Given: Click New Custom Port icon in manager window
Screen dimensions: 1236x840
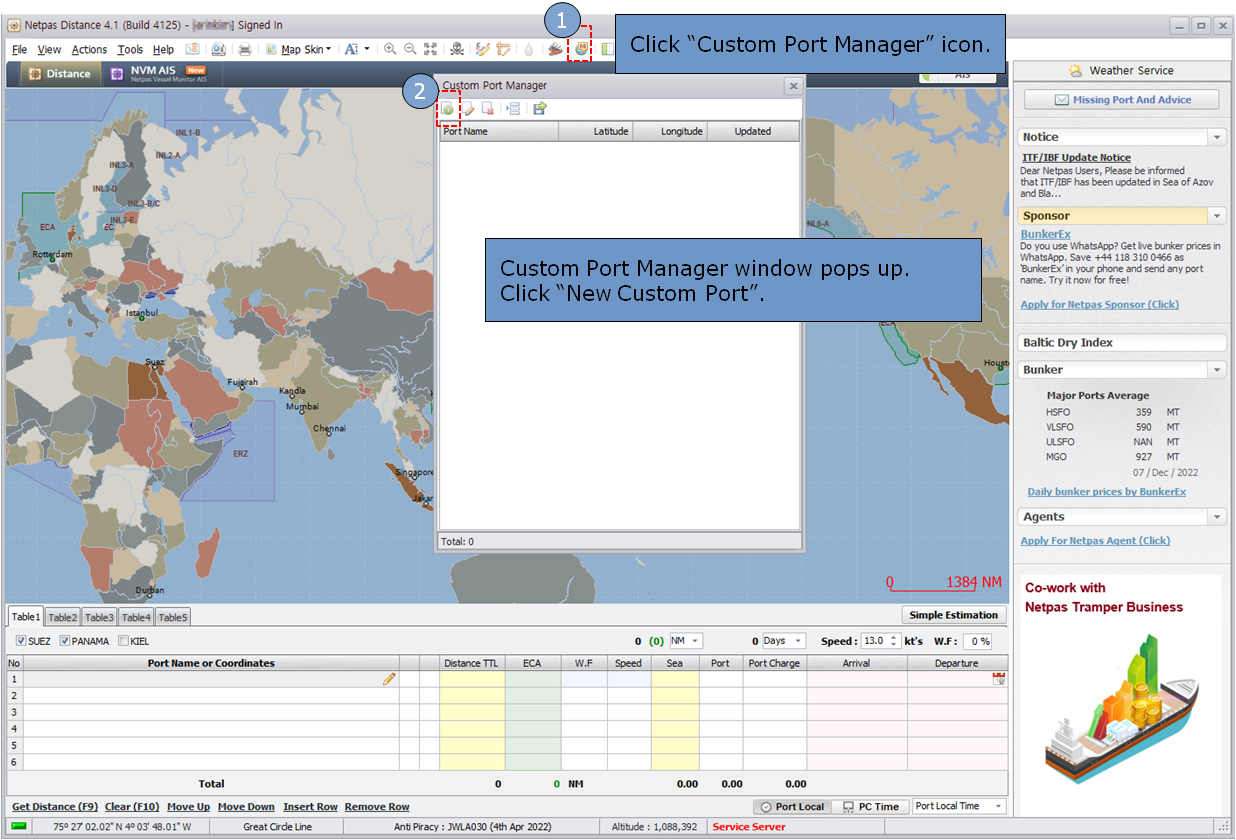Looking at the screenshot, I should pos(448,108).
